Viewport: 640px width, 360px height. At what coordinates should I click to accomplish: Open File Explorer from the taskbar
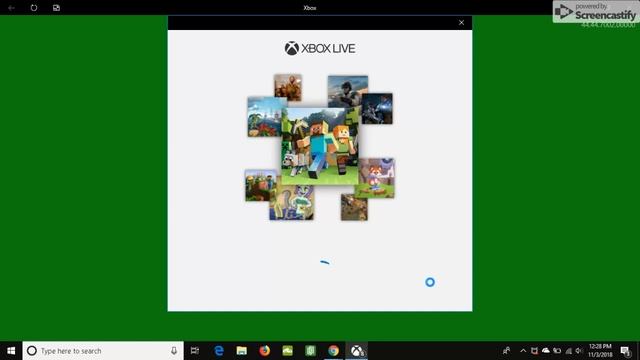pyautogui.click(x=242, y=351)
